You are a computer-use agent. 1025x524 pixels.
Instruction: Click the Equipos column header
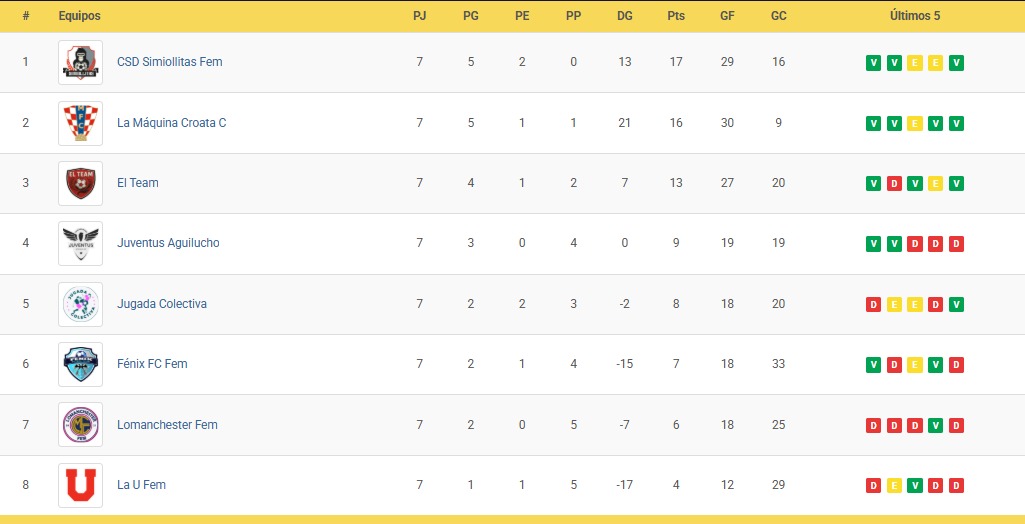tap(79, 16)
